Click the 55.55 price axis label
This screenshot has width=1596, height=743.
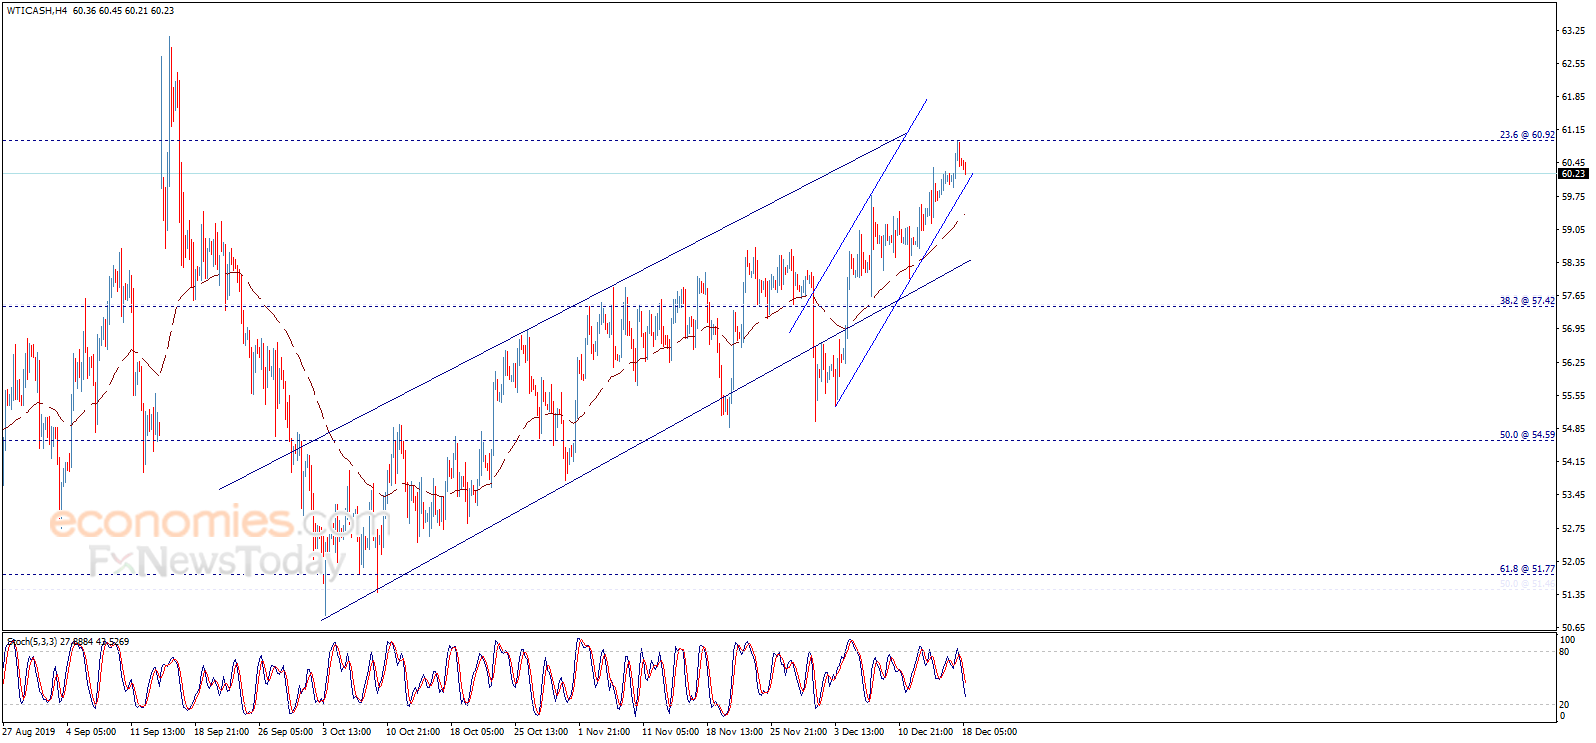pyautogui.click(x=1573, y=396)
